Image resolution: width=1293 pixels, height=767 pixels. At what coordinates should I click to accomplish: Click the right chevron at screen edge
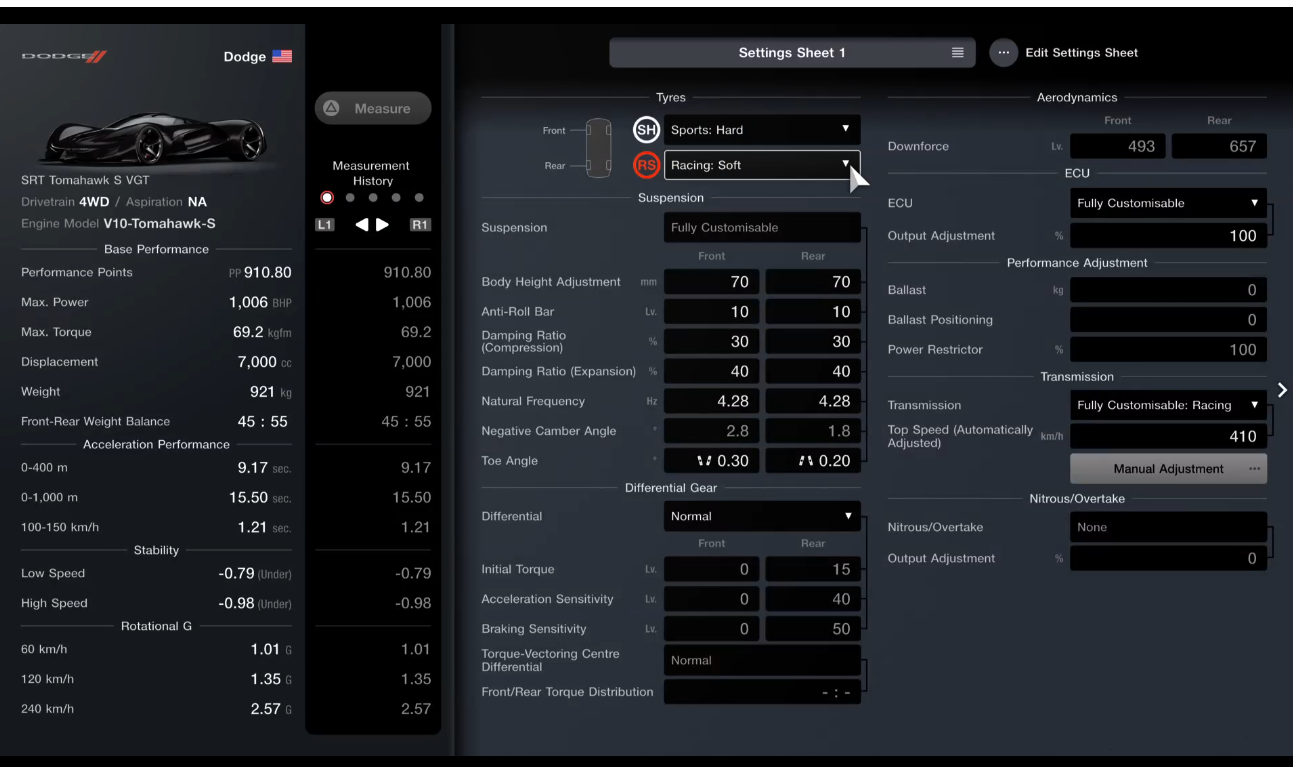pyautogui.click(x=1282, y=390)
